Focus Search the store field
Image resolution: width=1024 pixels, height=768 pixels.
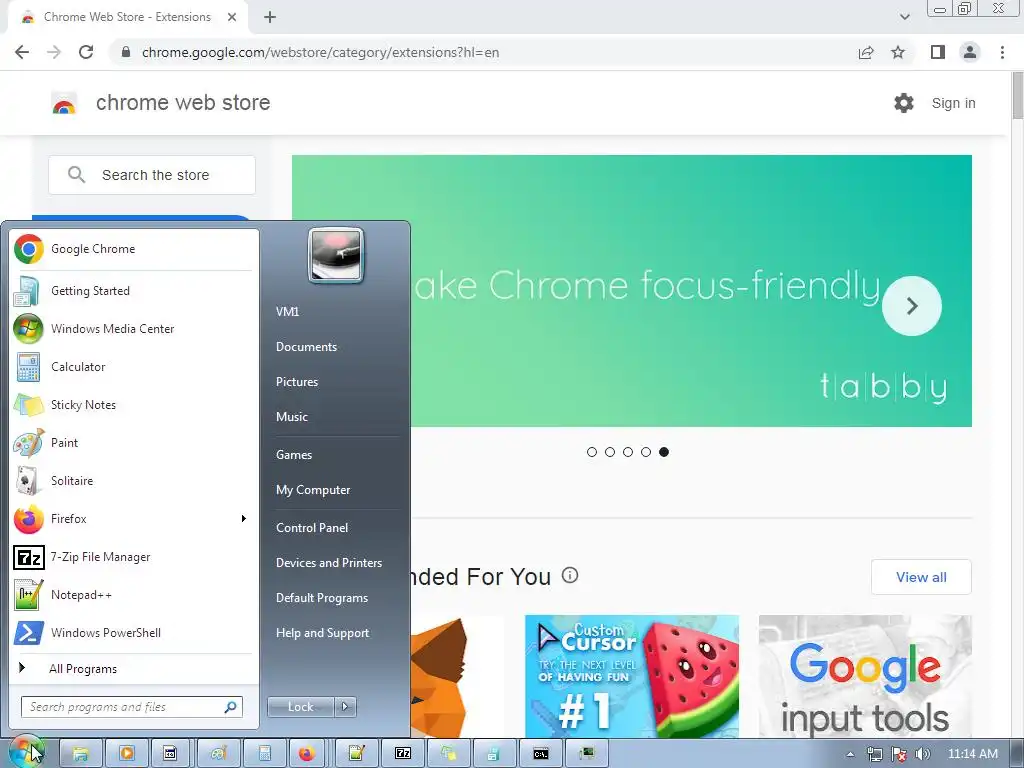[152, 175]
